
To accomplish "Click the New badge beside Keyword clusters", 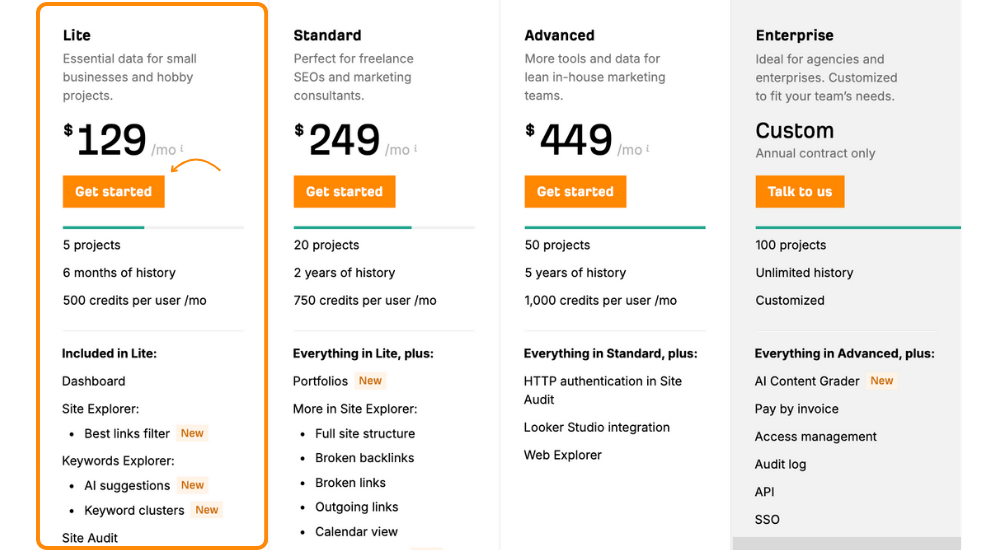I will tap(207, 510).
